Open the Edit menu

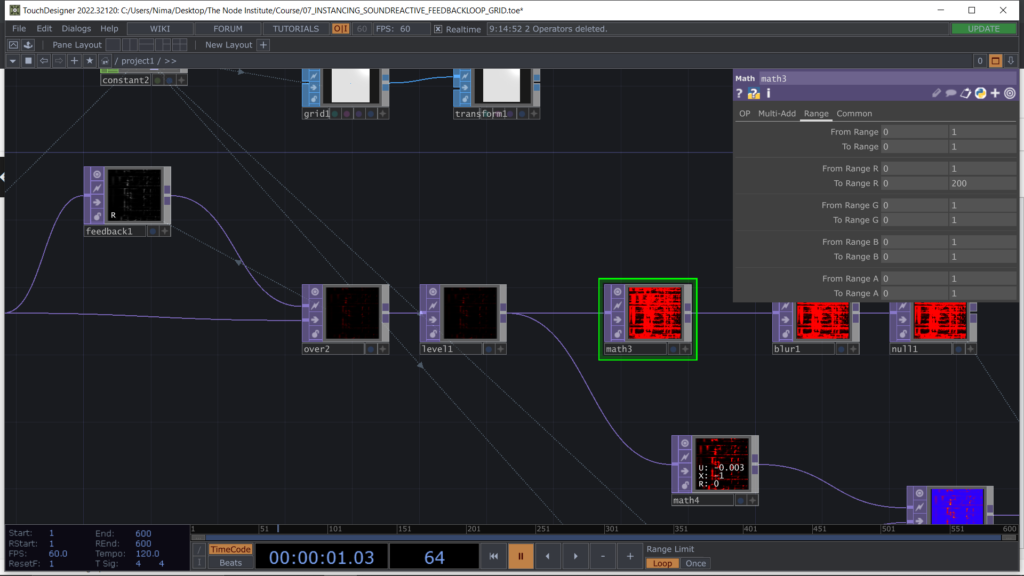(44, 29)
